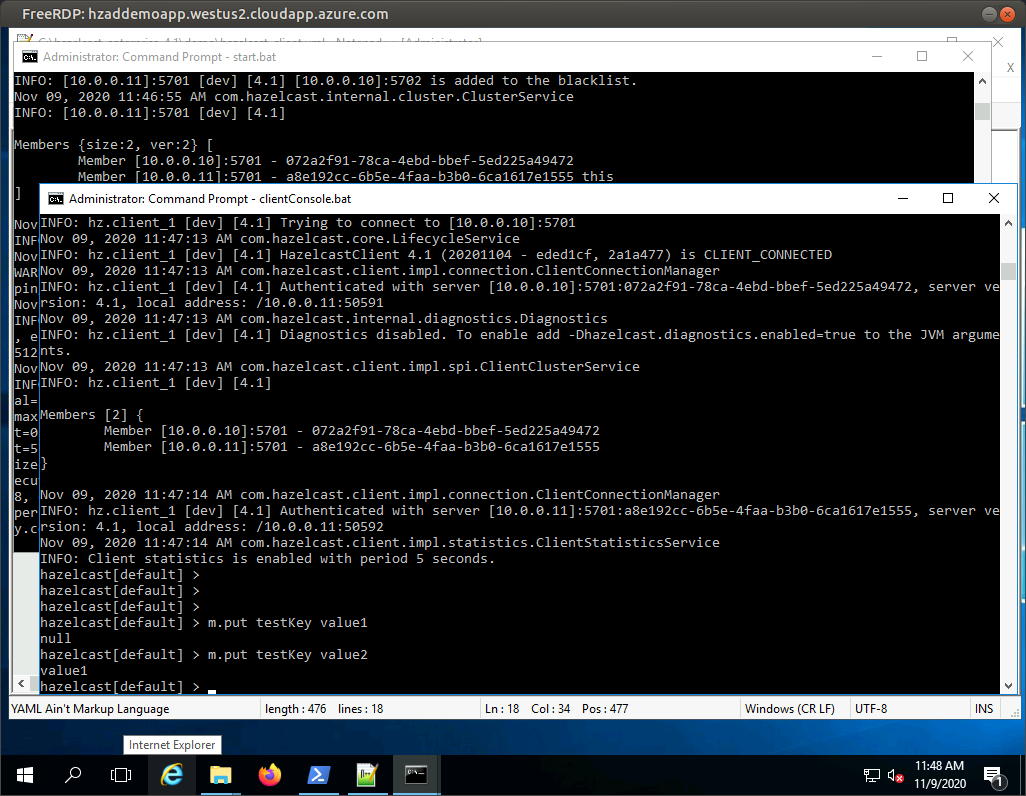Launch Firefox from the taskbar
This screenshot has width=1026, height=796.
[269, 775]
